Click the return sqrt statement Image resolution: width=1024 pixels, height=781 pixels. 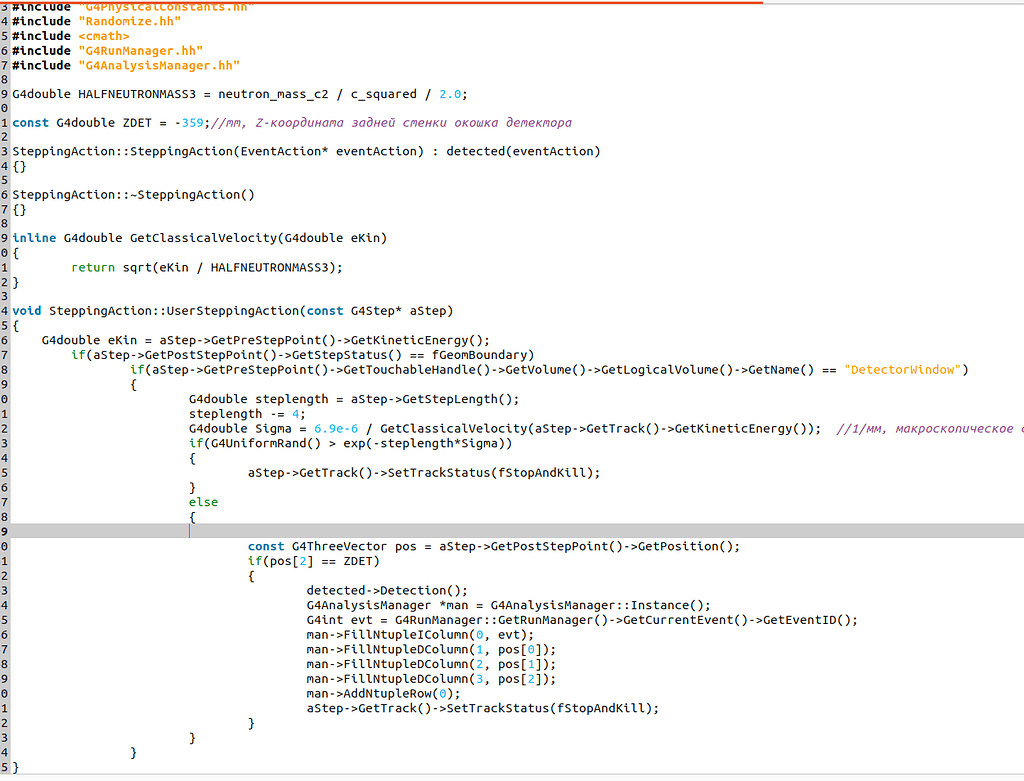206,267
